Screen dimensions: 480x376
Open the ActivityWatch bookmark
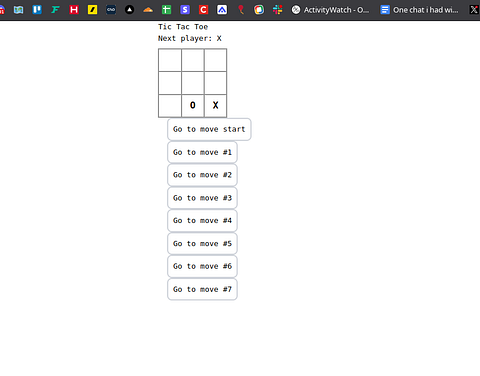tap(330, 10)
